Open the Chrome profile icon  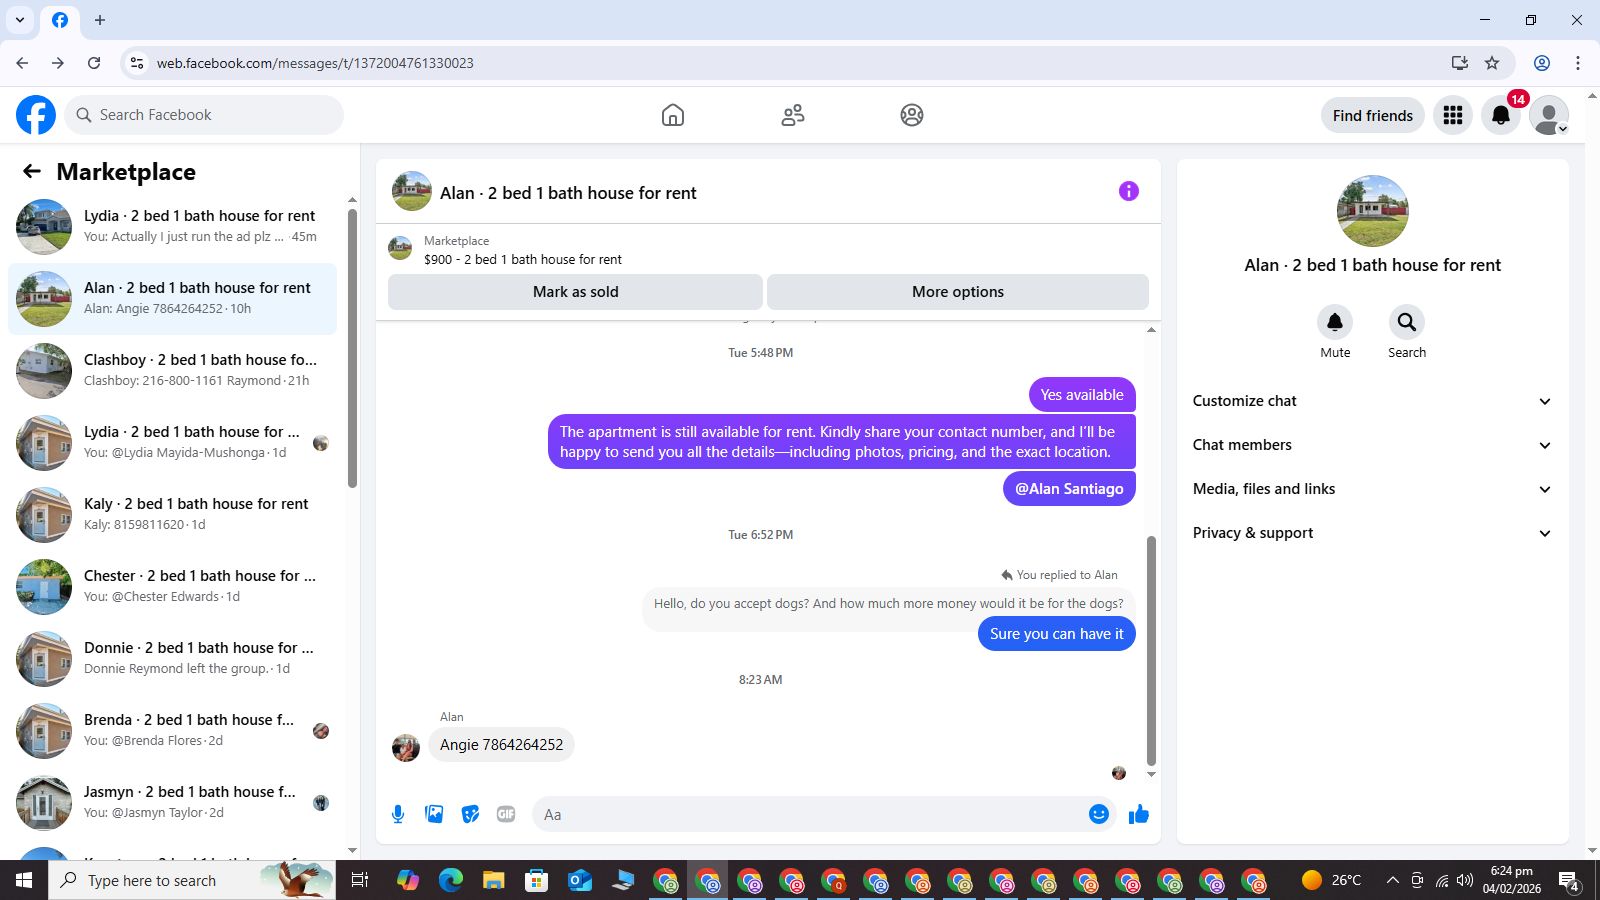[x=1542, y=63]
